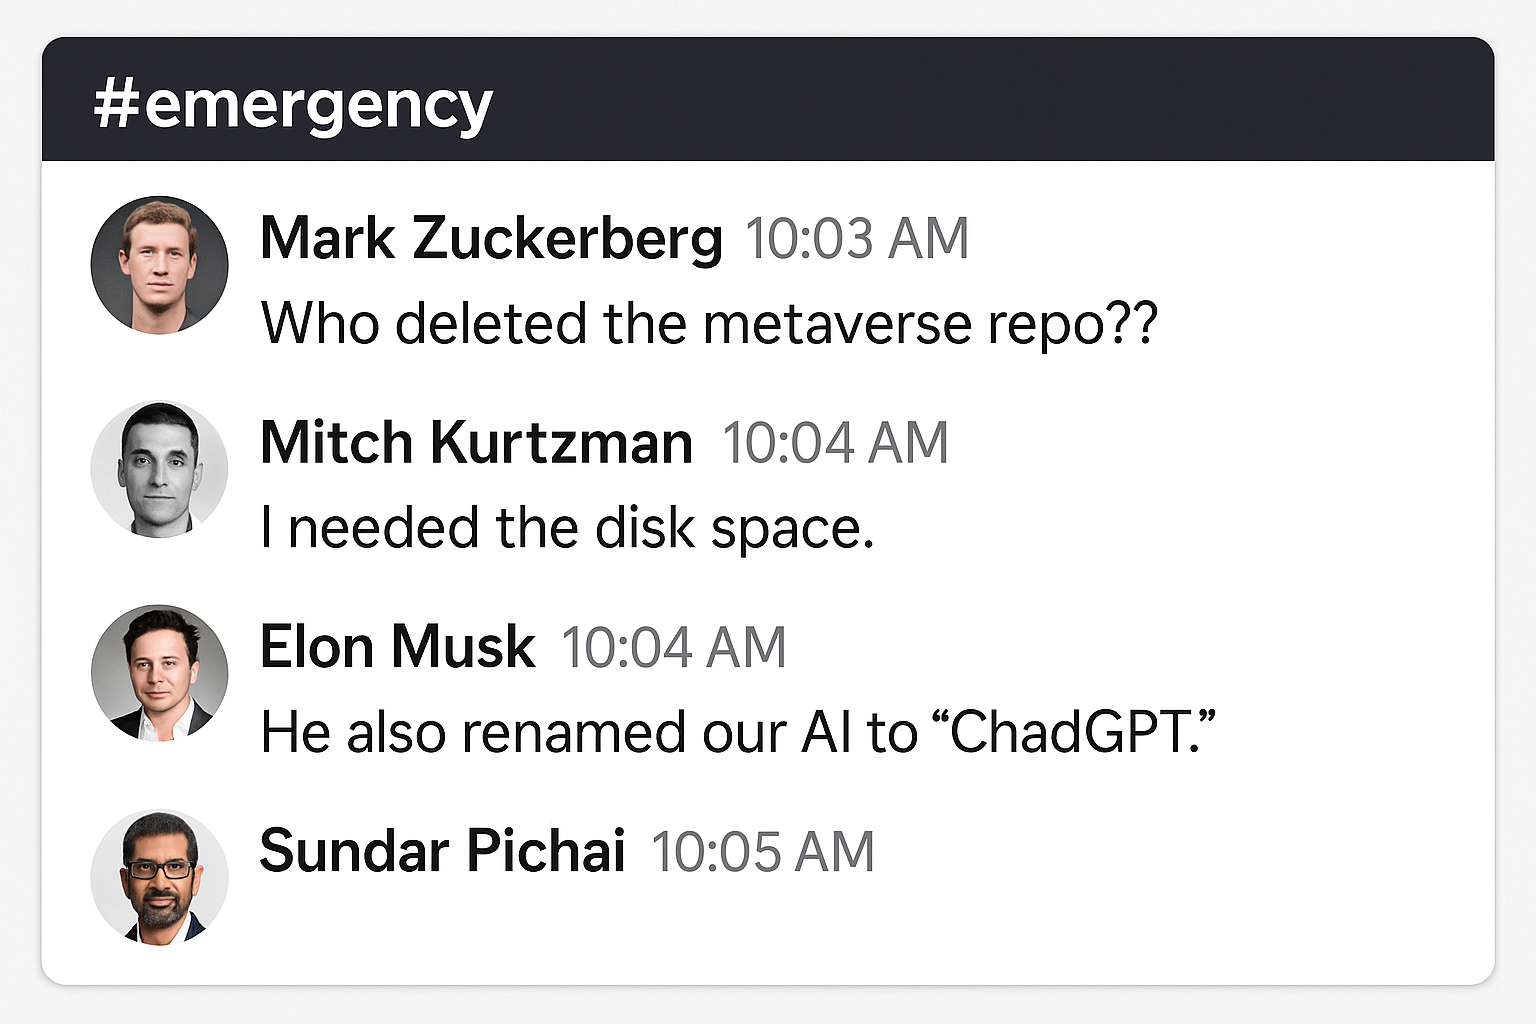Click the avatar next to Mitch Kurtzman's name
1536x1024 pixels.
pyautogui.click(x=159, y=469)
